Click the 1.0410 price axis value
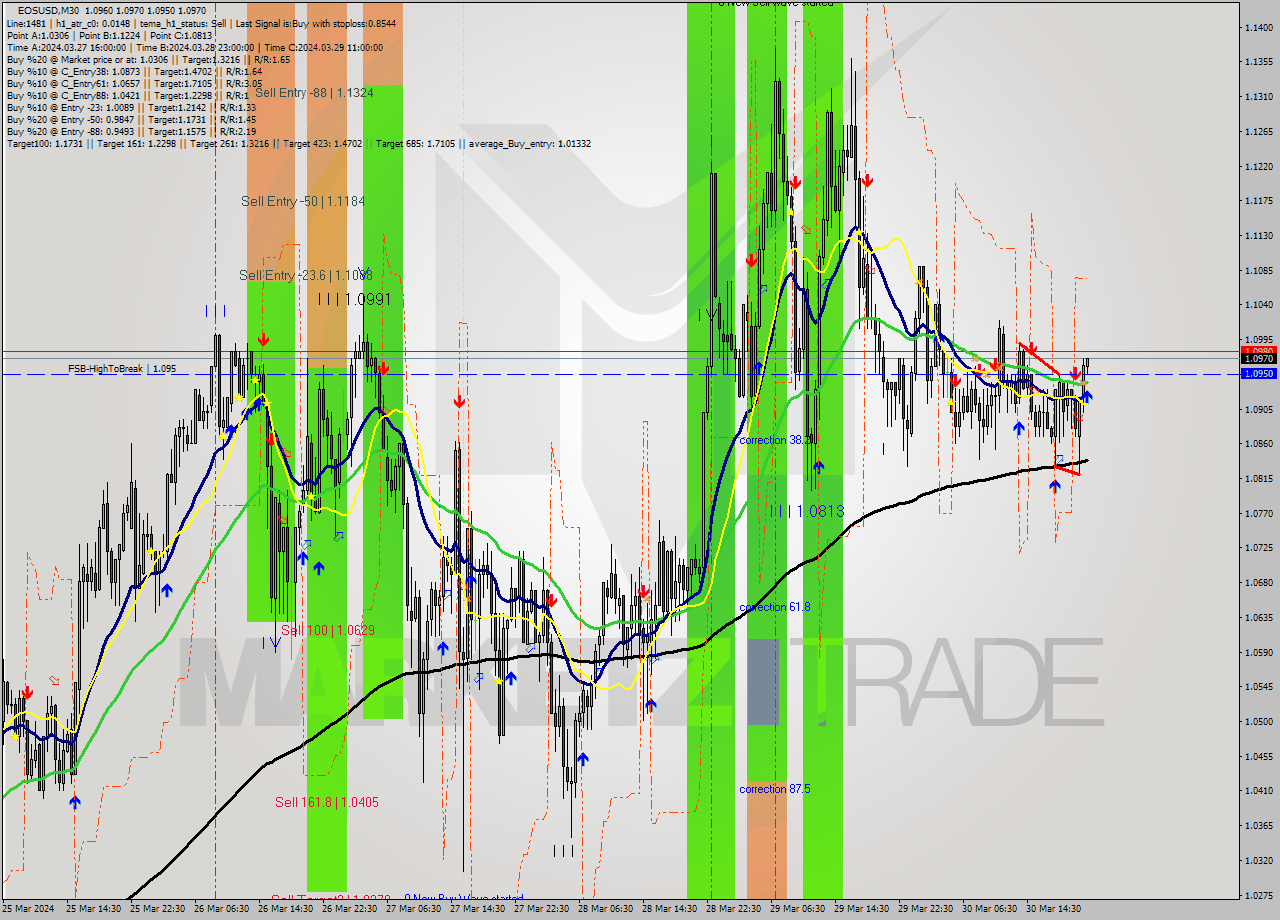This screenshot has height=920, width=1280. pyautogui.click(x=1258, y=791)
